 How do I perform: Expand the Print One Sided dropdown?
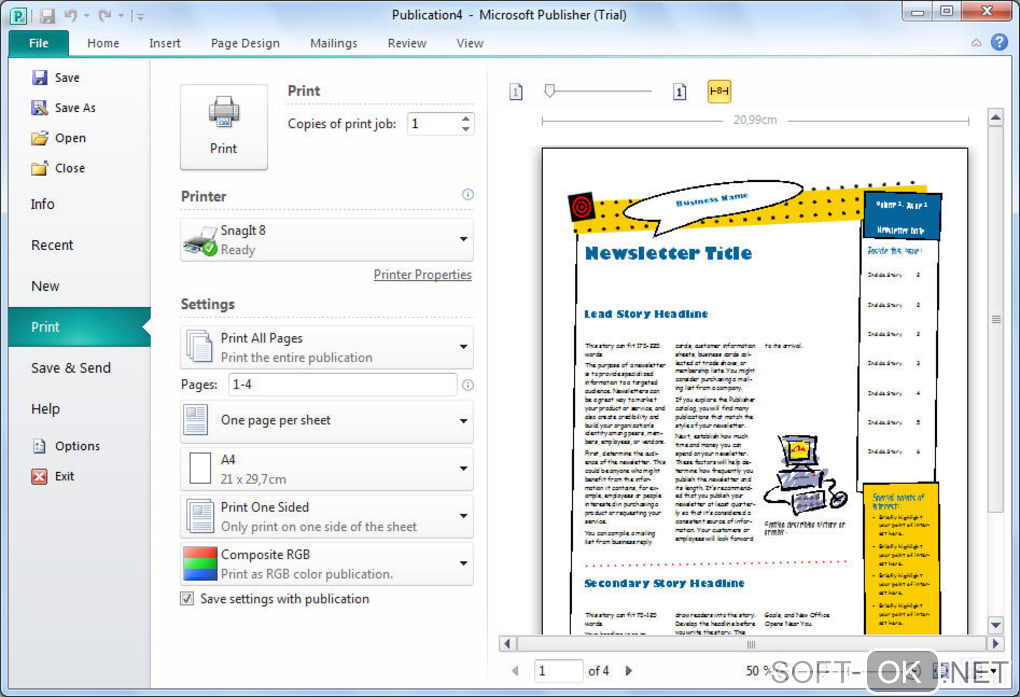click(327, 517)
